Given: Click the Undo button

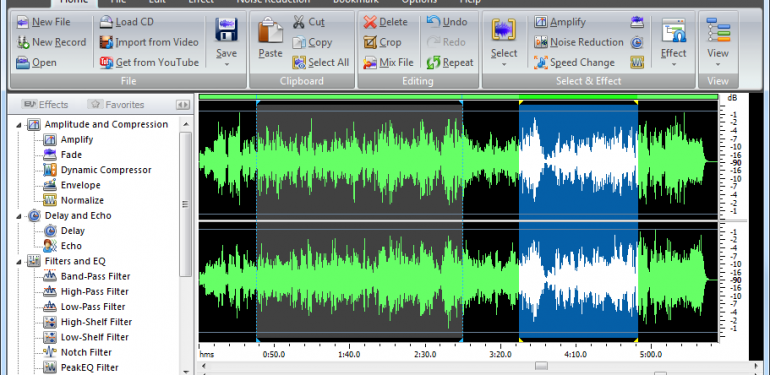Looking at the screenshot, I should (x=447, y=22).
